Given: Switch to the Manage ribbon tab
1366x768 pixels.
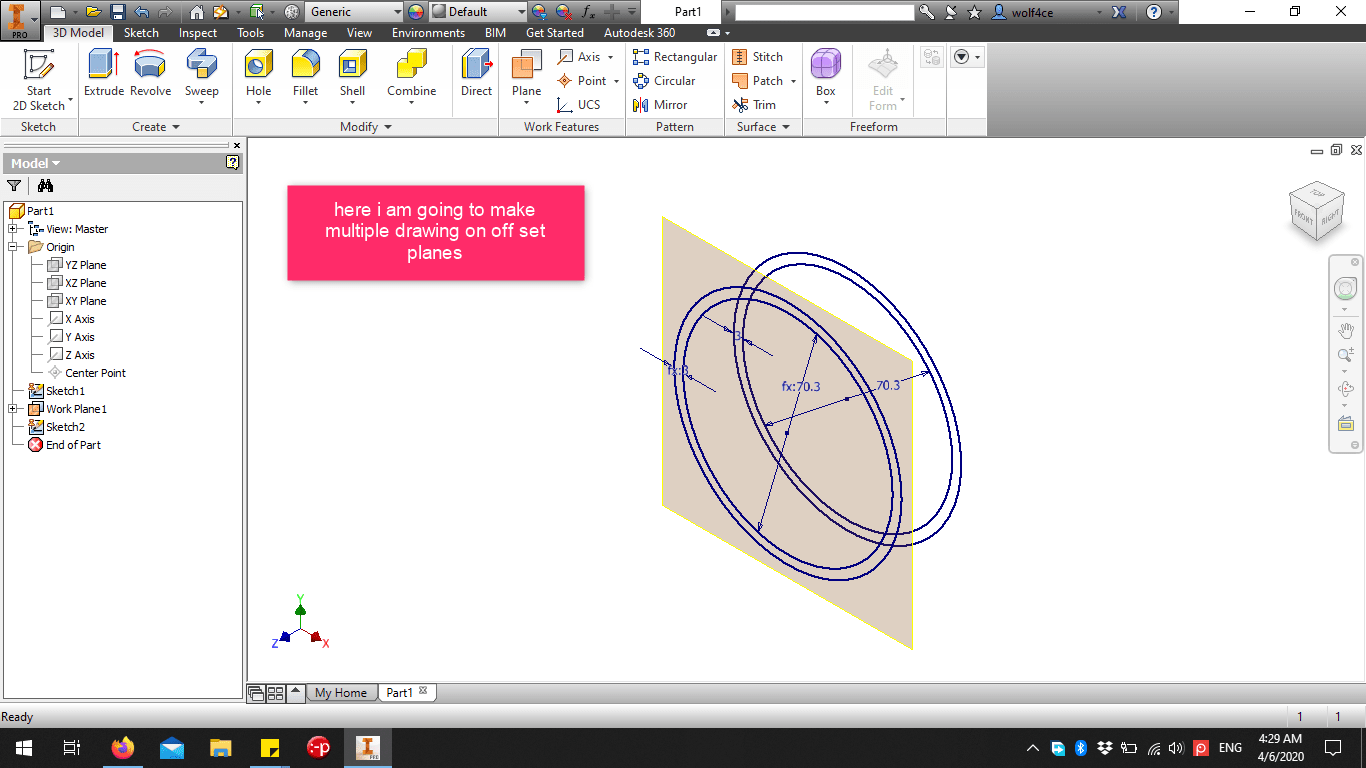Looking at the screenshot, I should click(x=305, y=33).
